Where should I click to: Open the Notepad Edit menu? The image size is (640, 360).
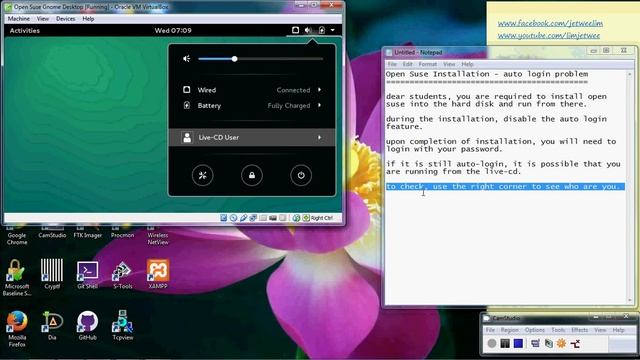coord(407,64)
